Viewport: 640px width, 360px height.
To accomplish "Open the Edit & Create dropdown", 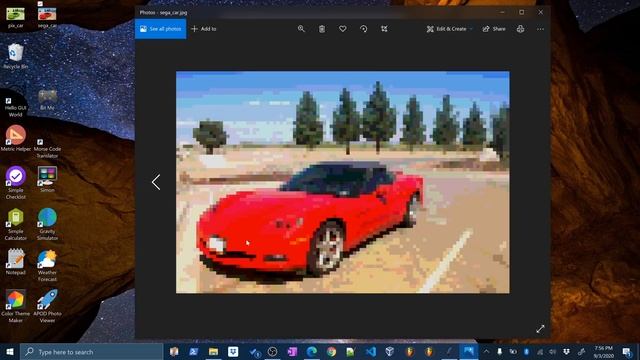I will click(x=449, y=29).
